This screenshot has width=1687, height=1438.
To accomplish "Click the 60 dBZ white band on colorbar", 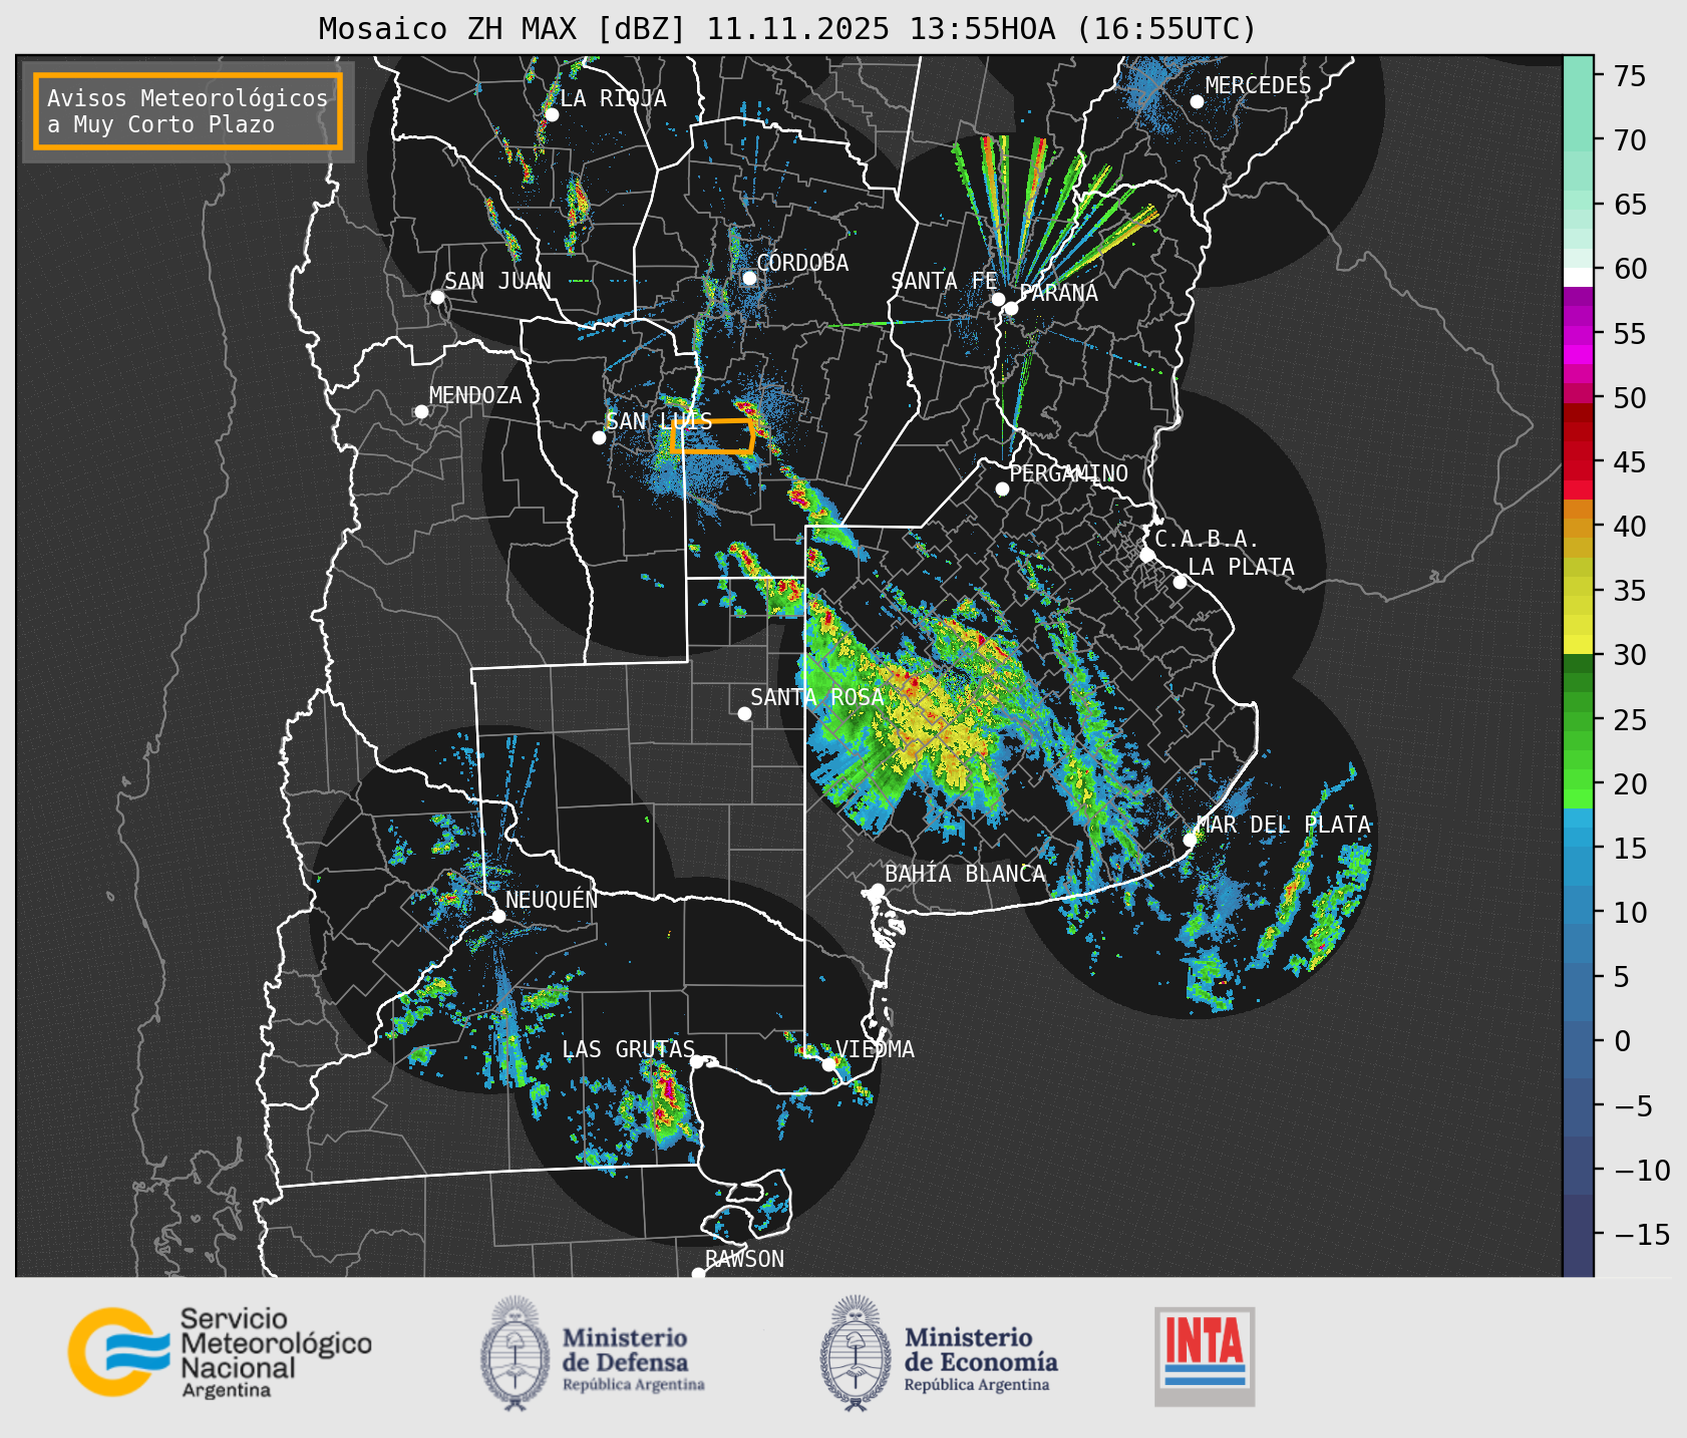I will tap(1578, 277).
